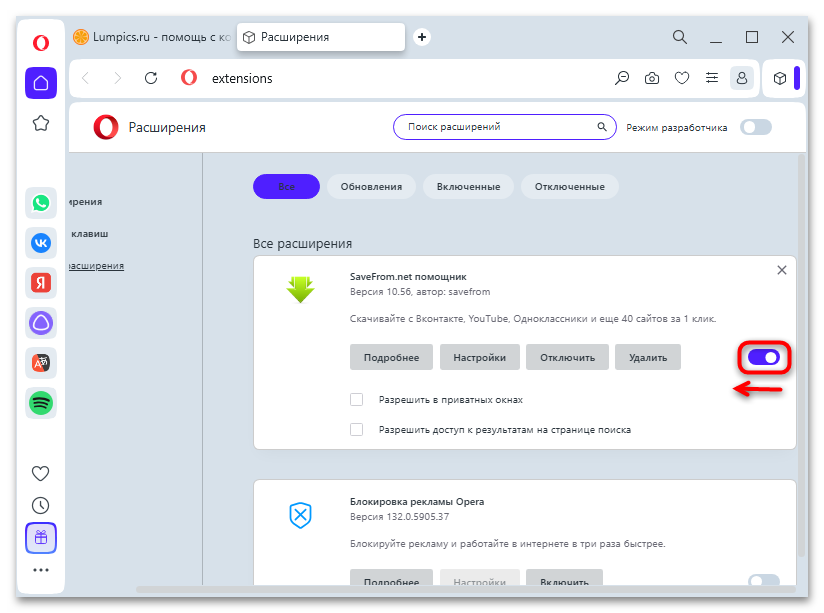Go back with the left arrow button
824x613 pixels.
click(x=86, y=78)
